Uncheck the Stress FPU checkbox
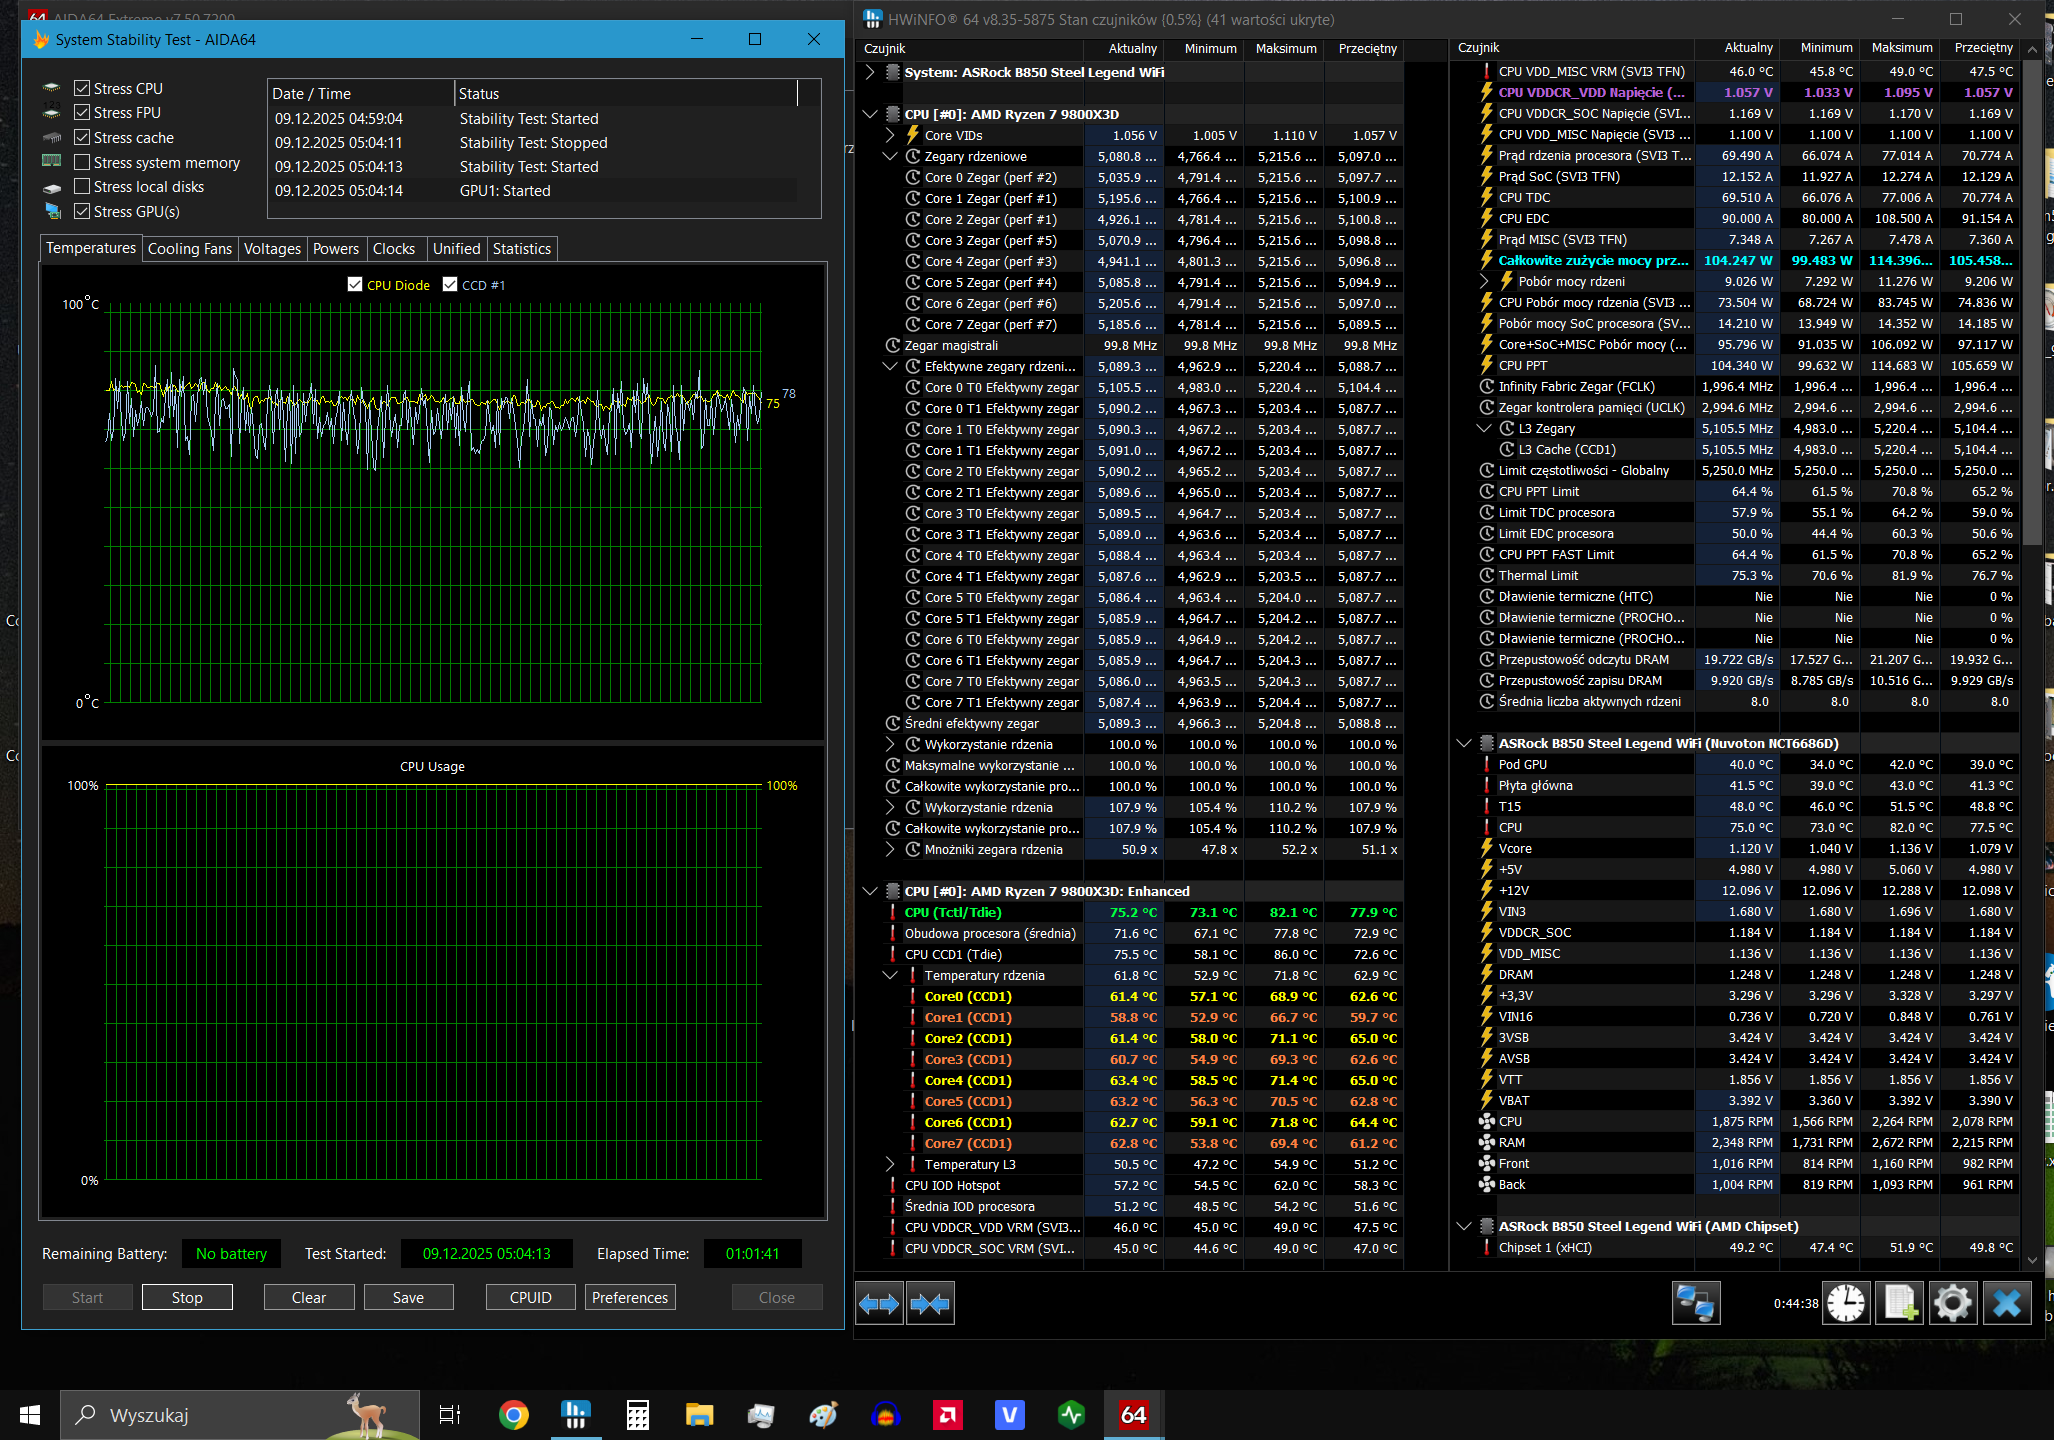The height and width of the screenshot is (1440, 2054). click(82, 113)
